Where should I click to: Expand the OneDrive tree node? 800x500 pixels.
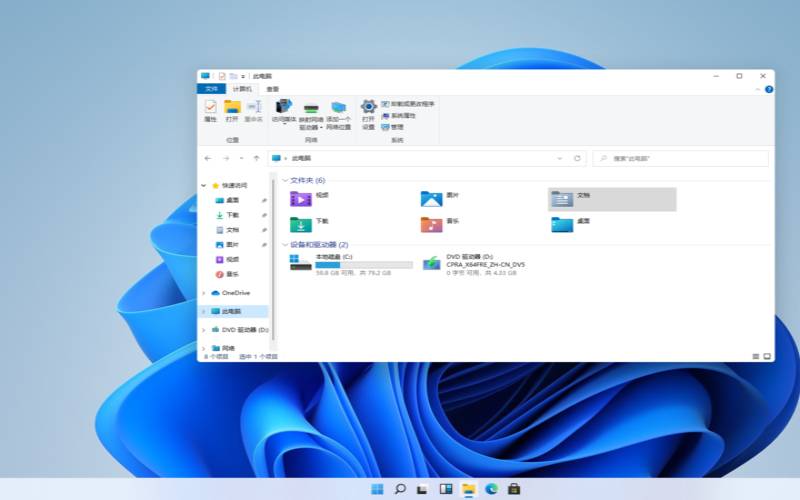click(x=204, y=293)
